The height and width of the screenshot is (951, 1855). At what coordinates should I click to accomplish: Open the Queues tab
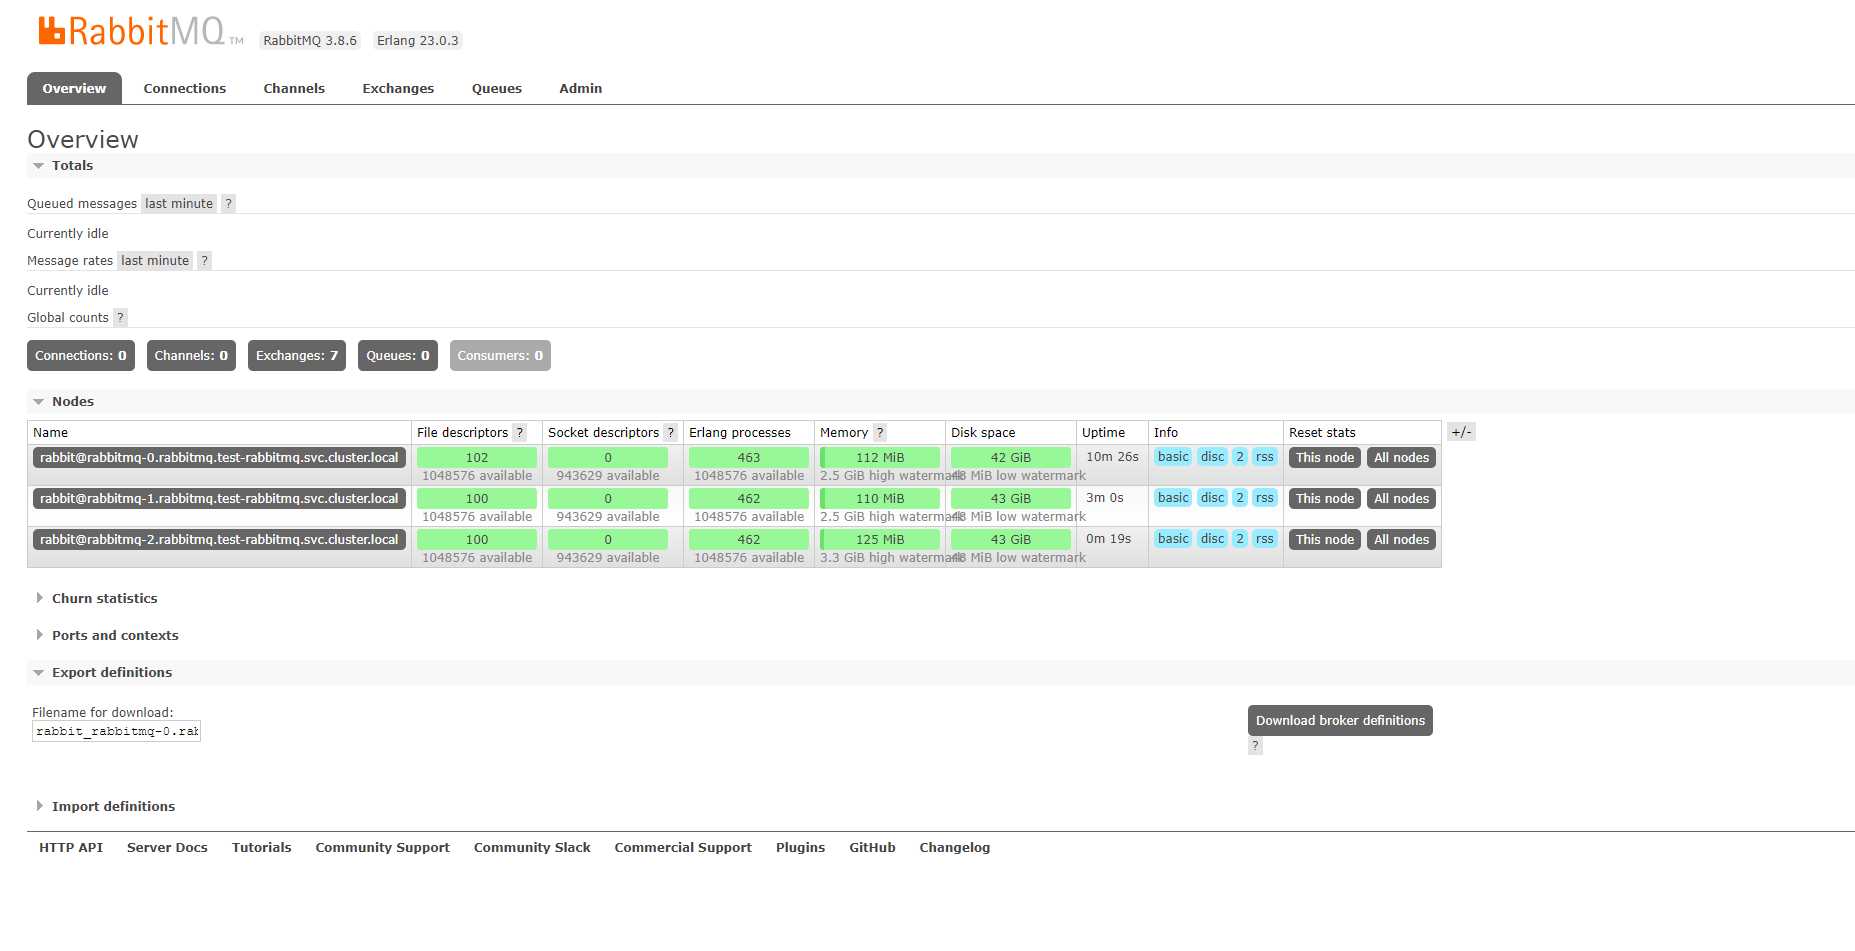tap(497, 88)
